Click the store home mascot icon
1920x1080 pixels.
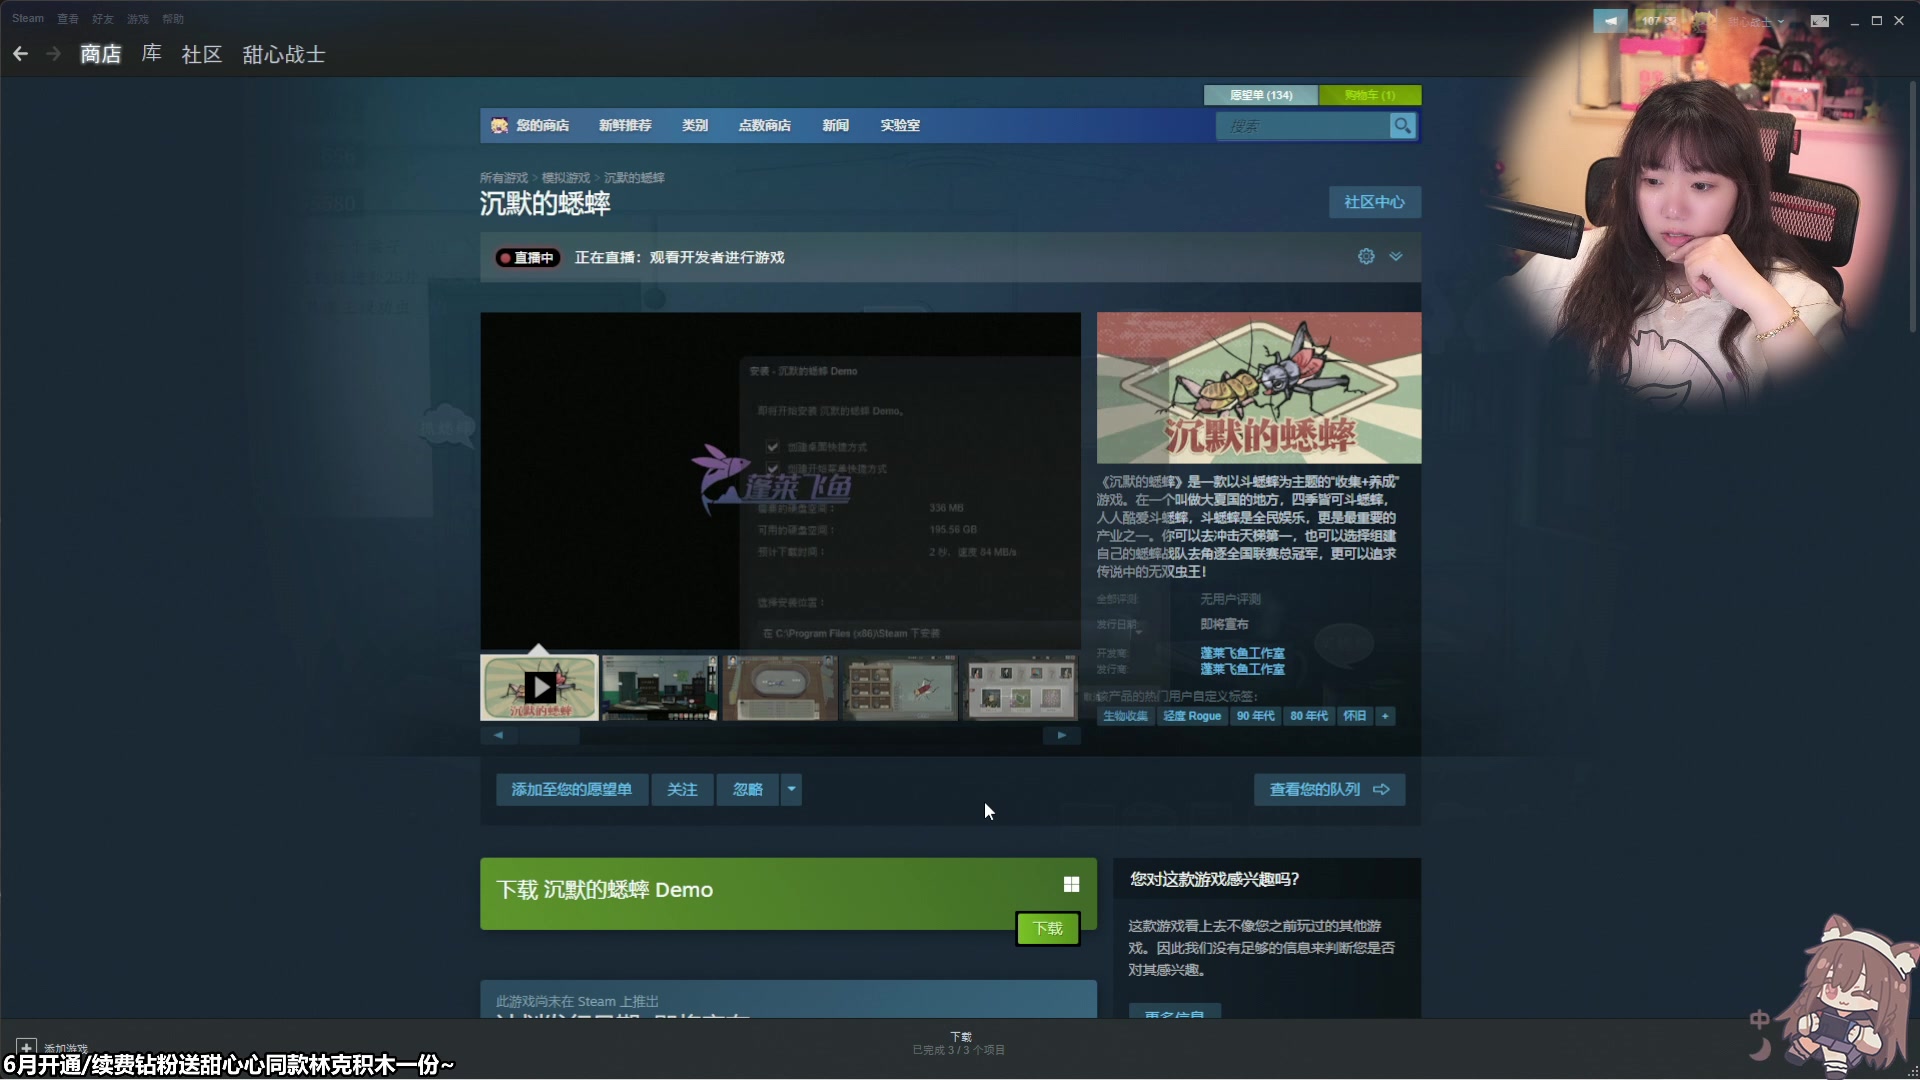499,125
